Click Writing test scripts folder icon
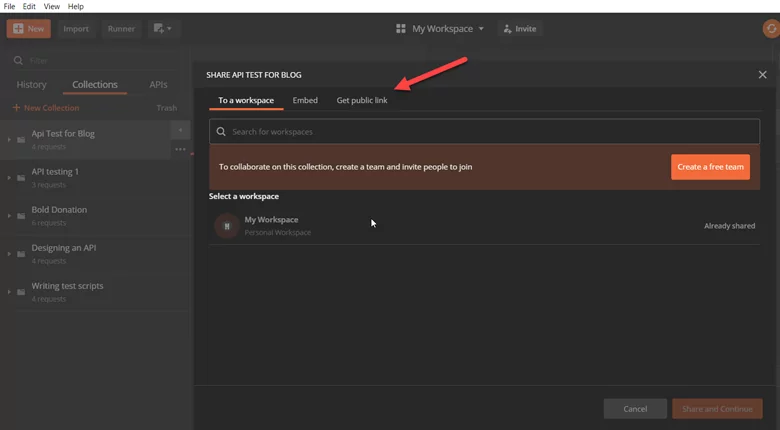The image size is (780, 430). click(21, 292)
